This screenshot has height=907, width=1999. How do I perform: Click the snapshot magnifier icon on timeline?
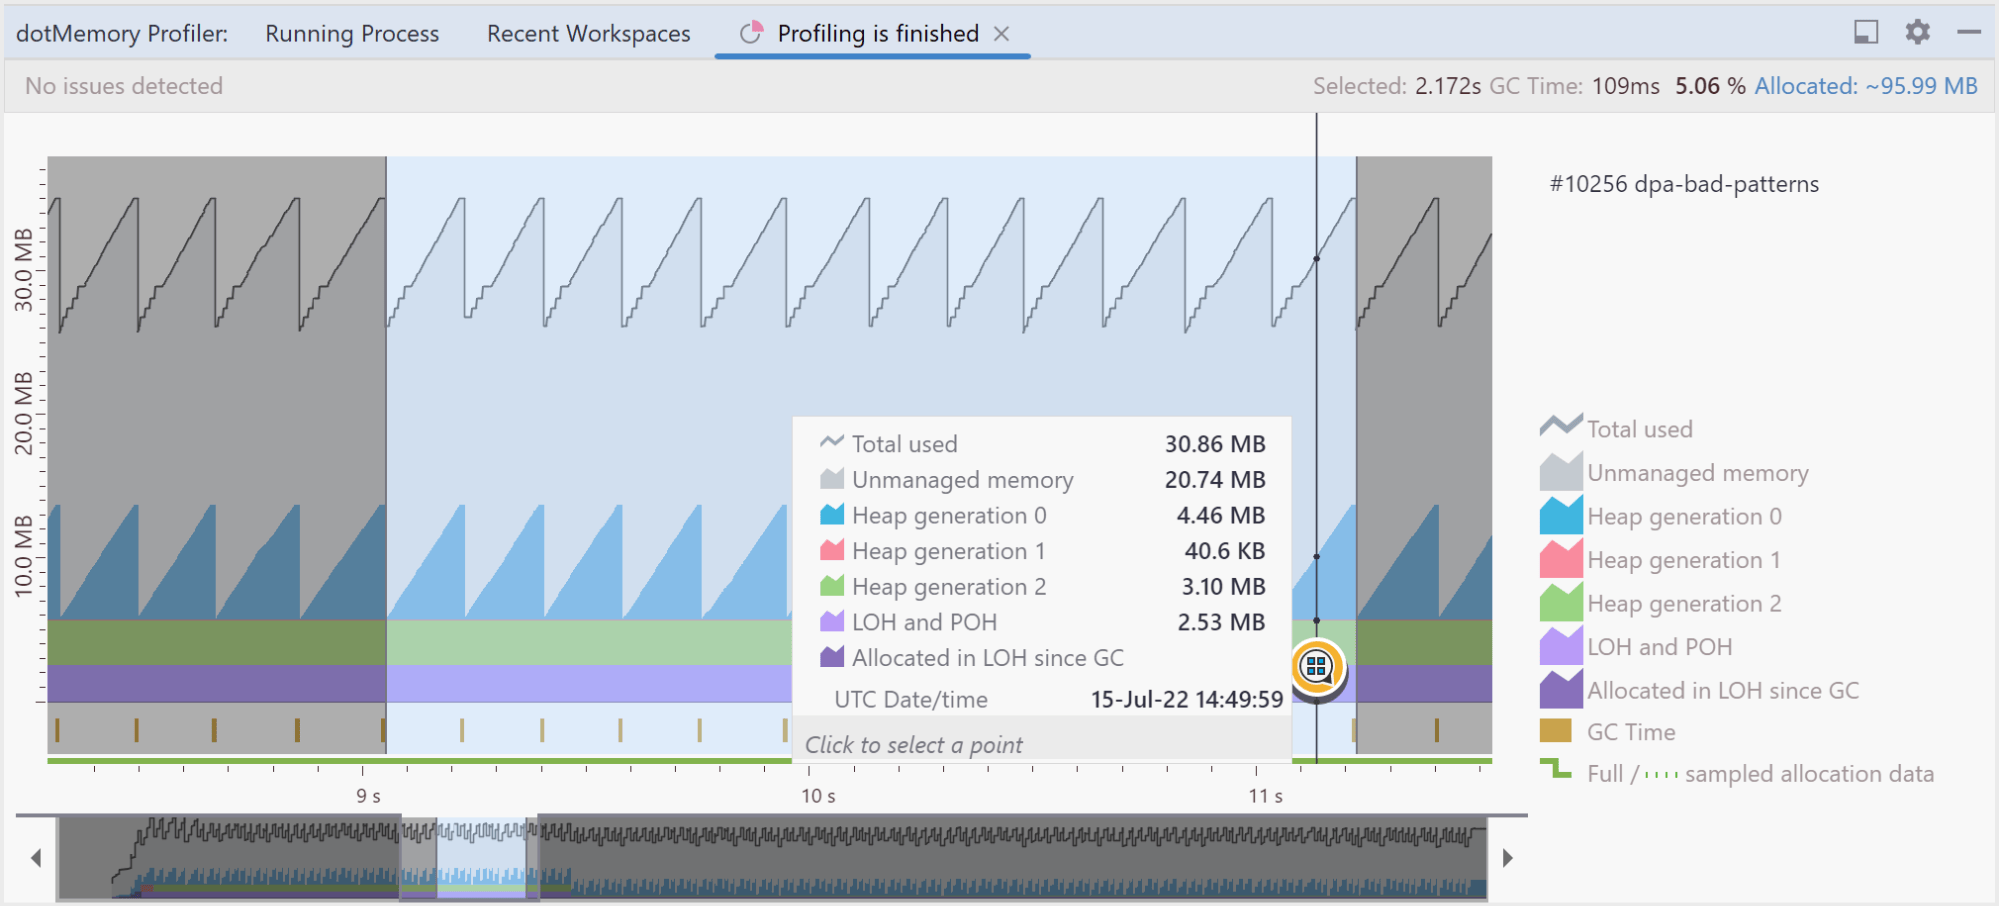(1317, 666)
